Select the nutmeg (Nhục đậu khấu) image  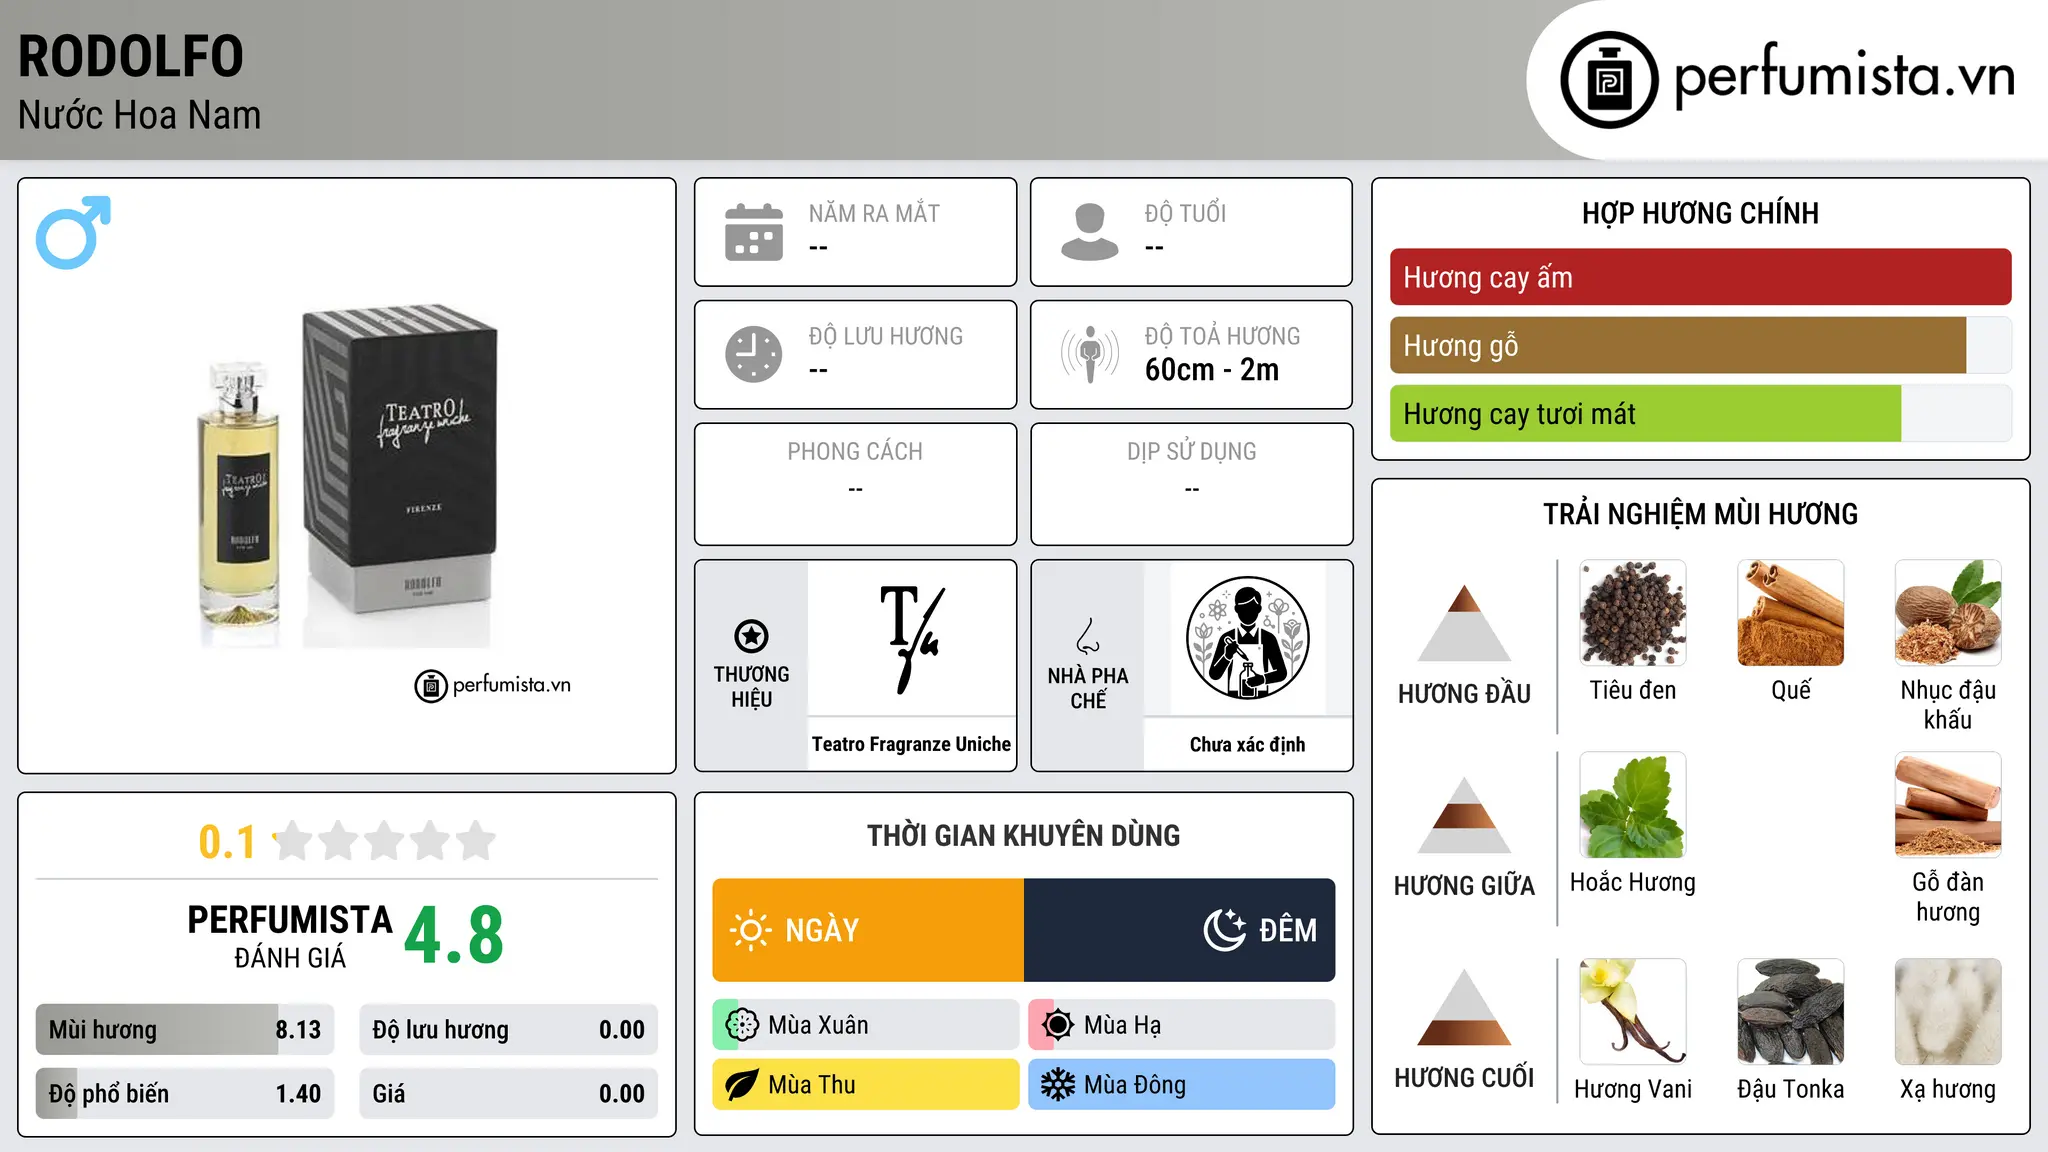1948,613
